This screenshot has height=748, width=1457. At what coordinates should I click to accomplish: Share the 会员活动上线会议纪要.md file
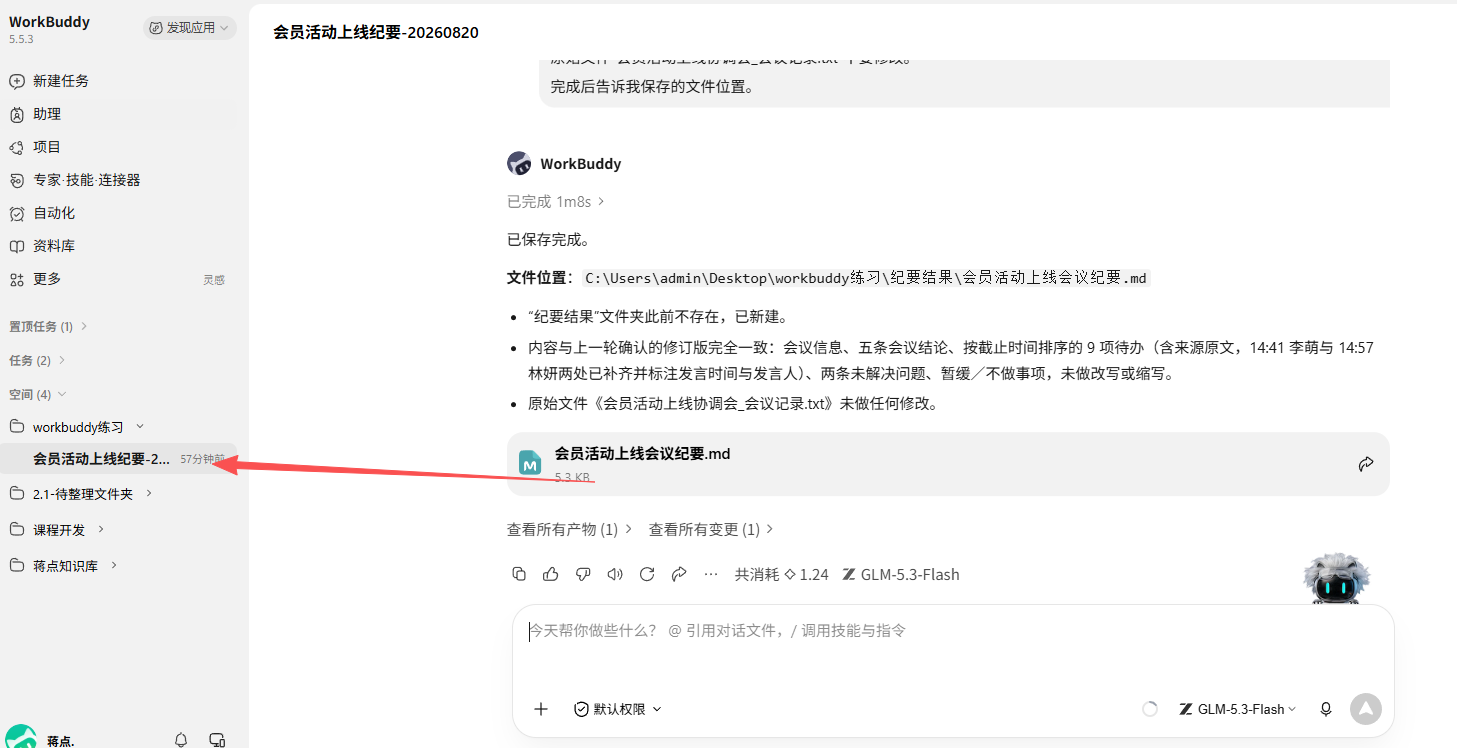coord(1366,464)
